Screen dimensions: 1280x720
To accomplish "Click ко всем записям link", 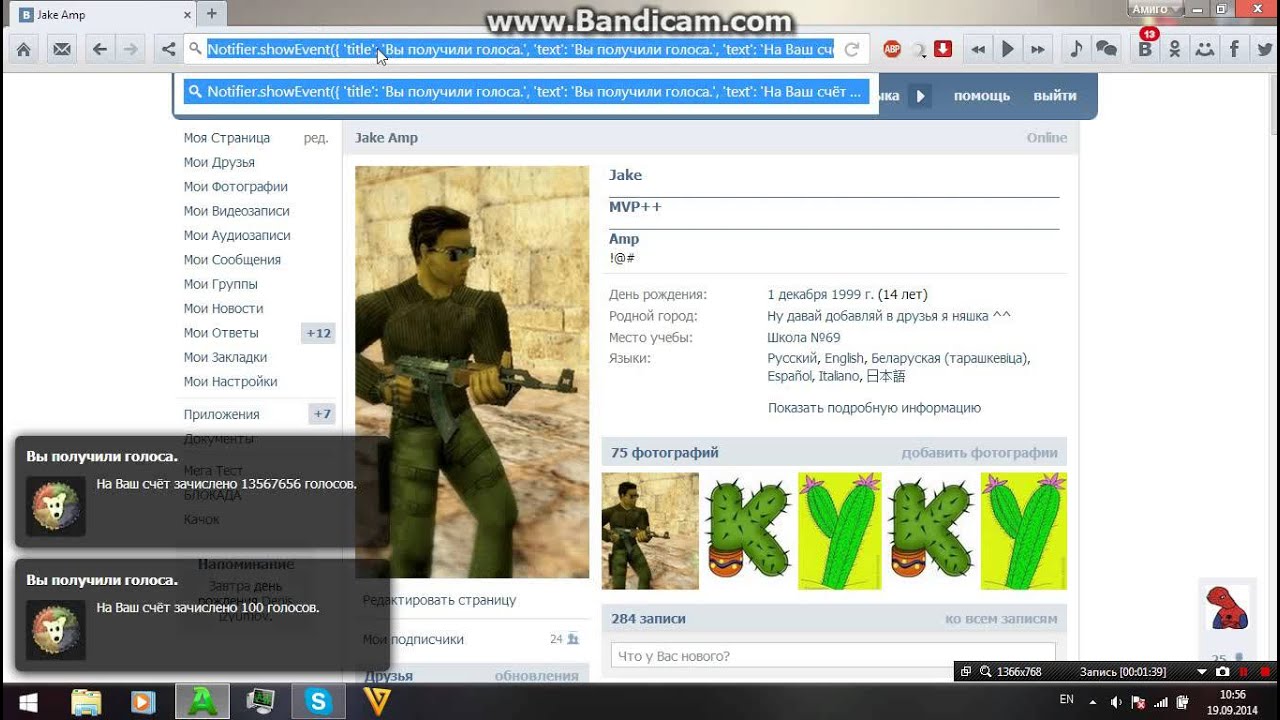I will (x=1001, y=619).
